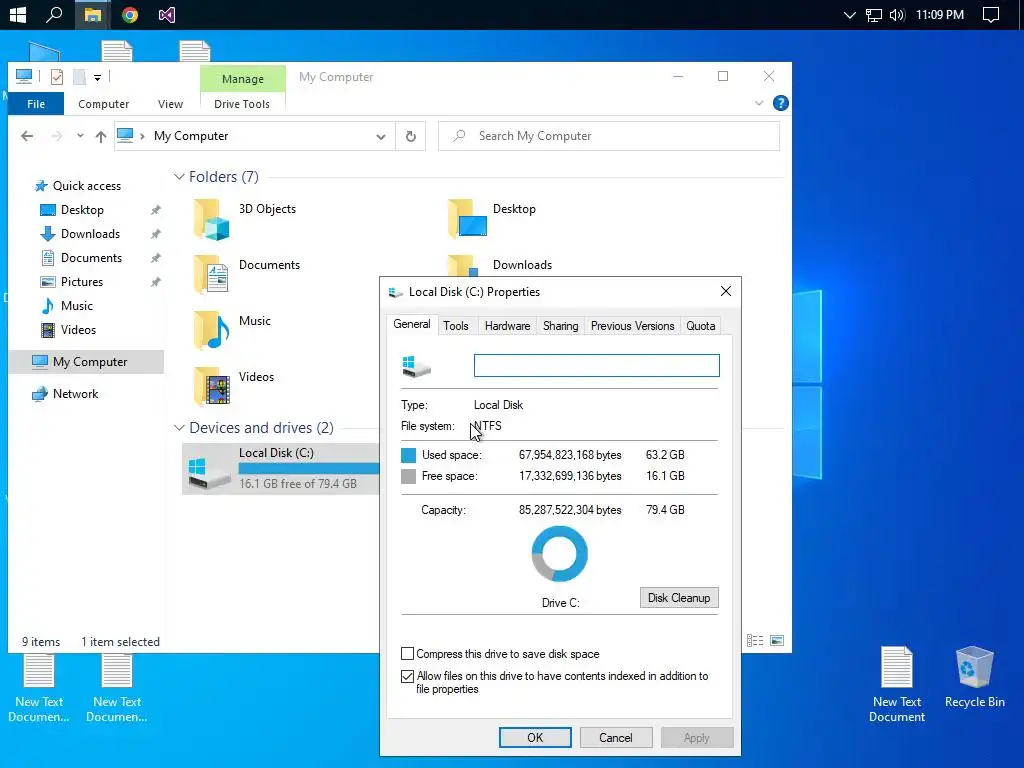Close the Local Disk Properties dialog
The width and height of the screenshot is (1024, 768).
(726, 291)
